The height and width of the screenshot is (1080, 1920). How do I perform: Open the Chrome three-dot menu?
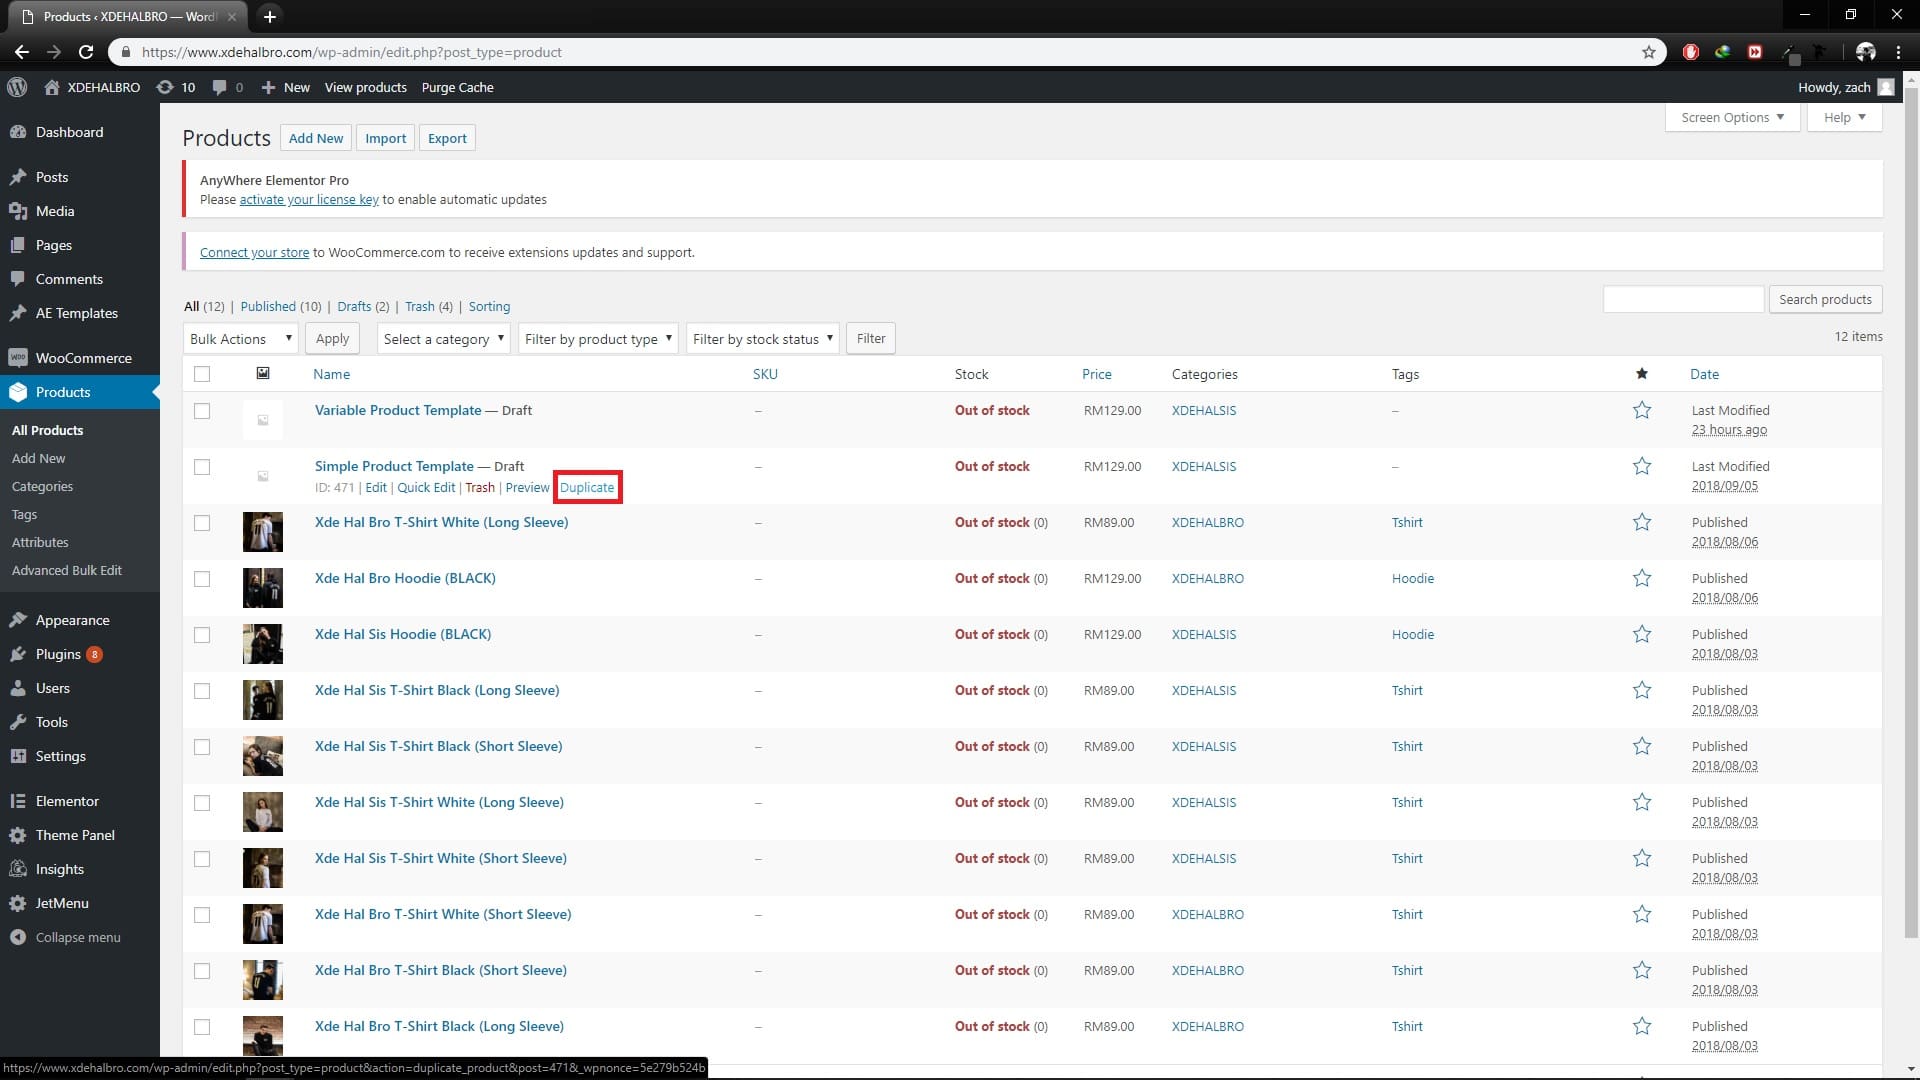[1898, 52]
